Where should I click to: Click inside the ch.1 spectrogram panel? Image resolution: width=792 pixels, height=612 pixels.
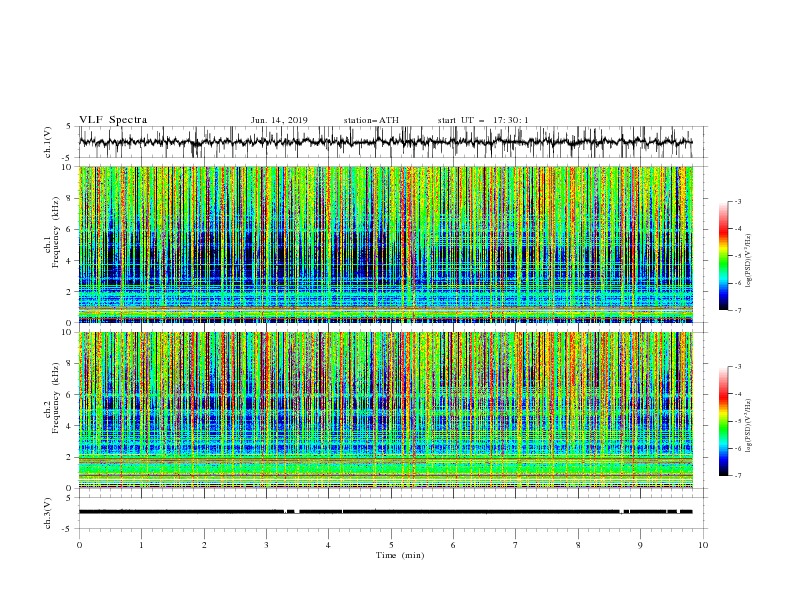pos(386,244)
